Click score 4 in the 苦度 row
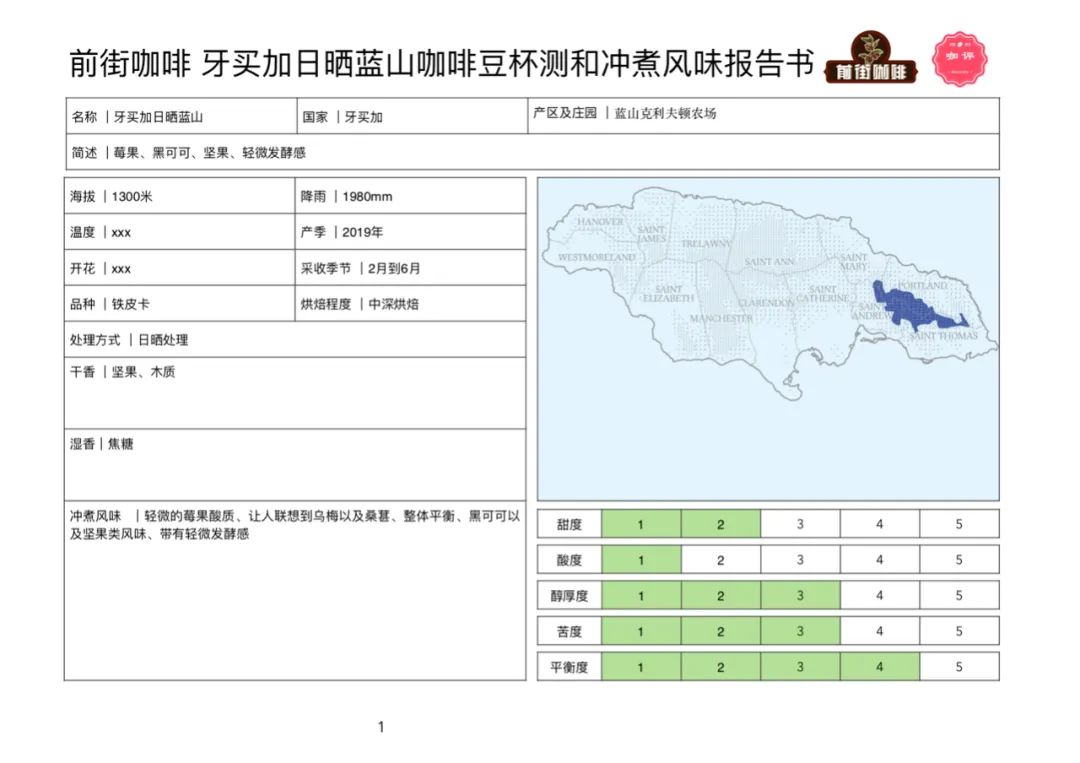 coord(880,631)
